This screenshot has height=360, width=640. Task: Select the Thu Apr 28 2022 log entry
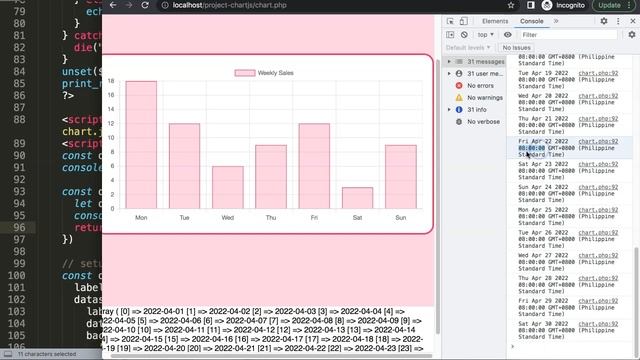click(x=570, y=284)
